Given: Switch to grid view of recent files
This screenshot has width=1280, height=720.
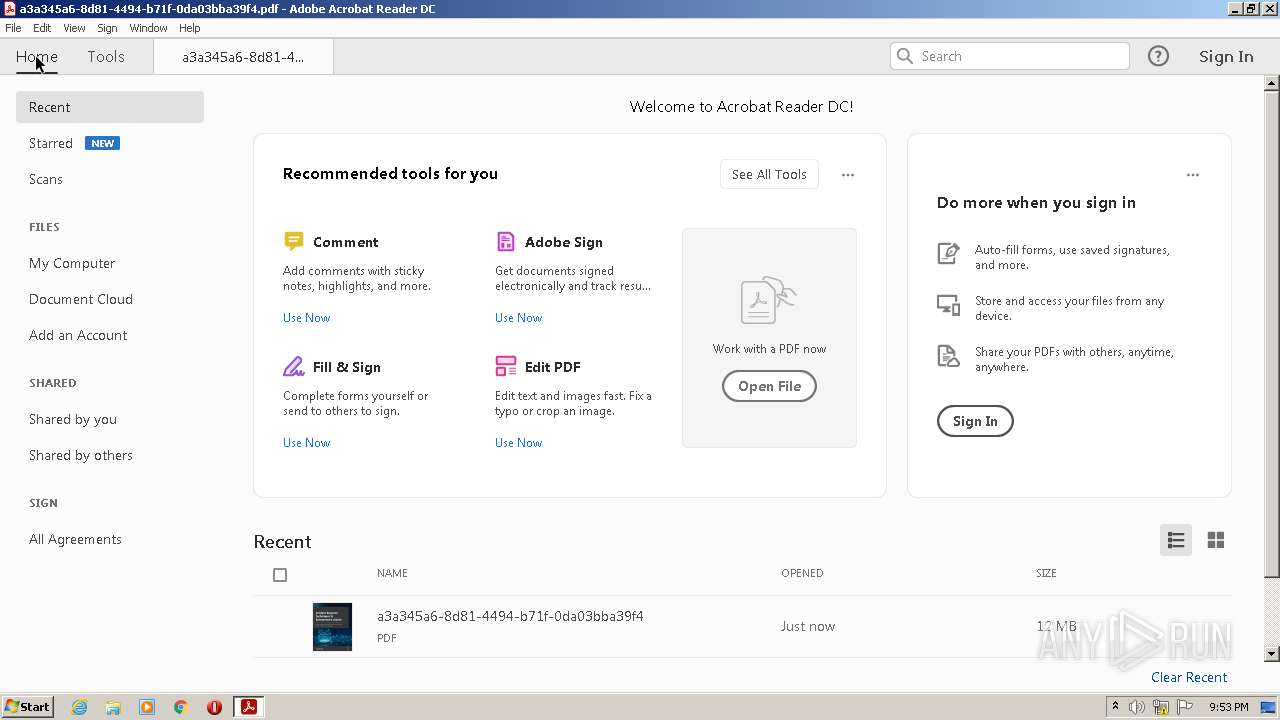Looking at the screenshot, I should point(1216,540).
